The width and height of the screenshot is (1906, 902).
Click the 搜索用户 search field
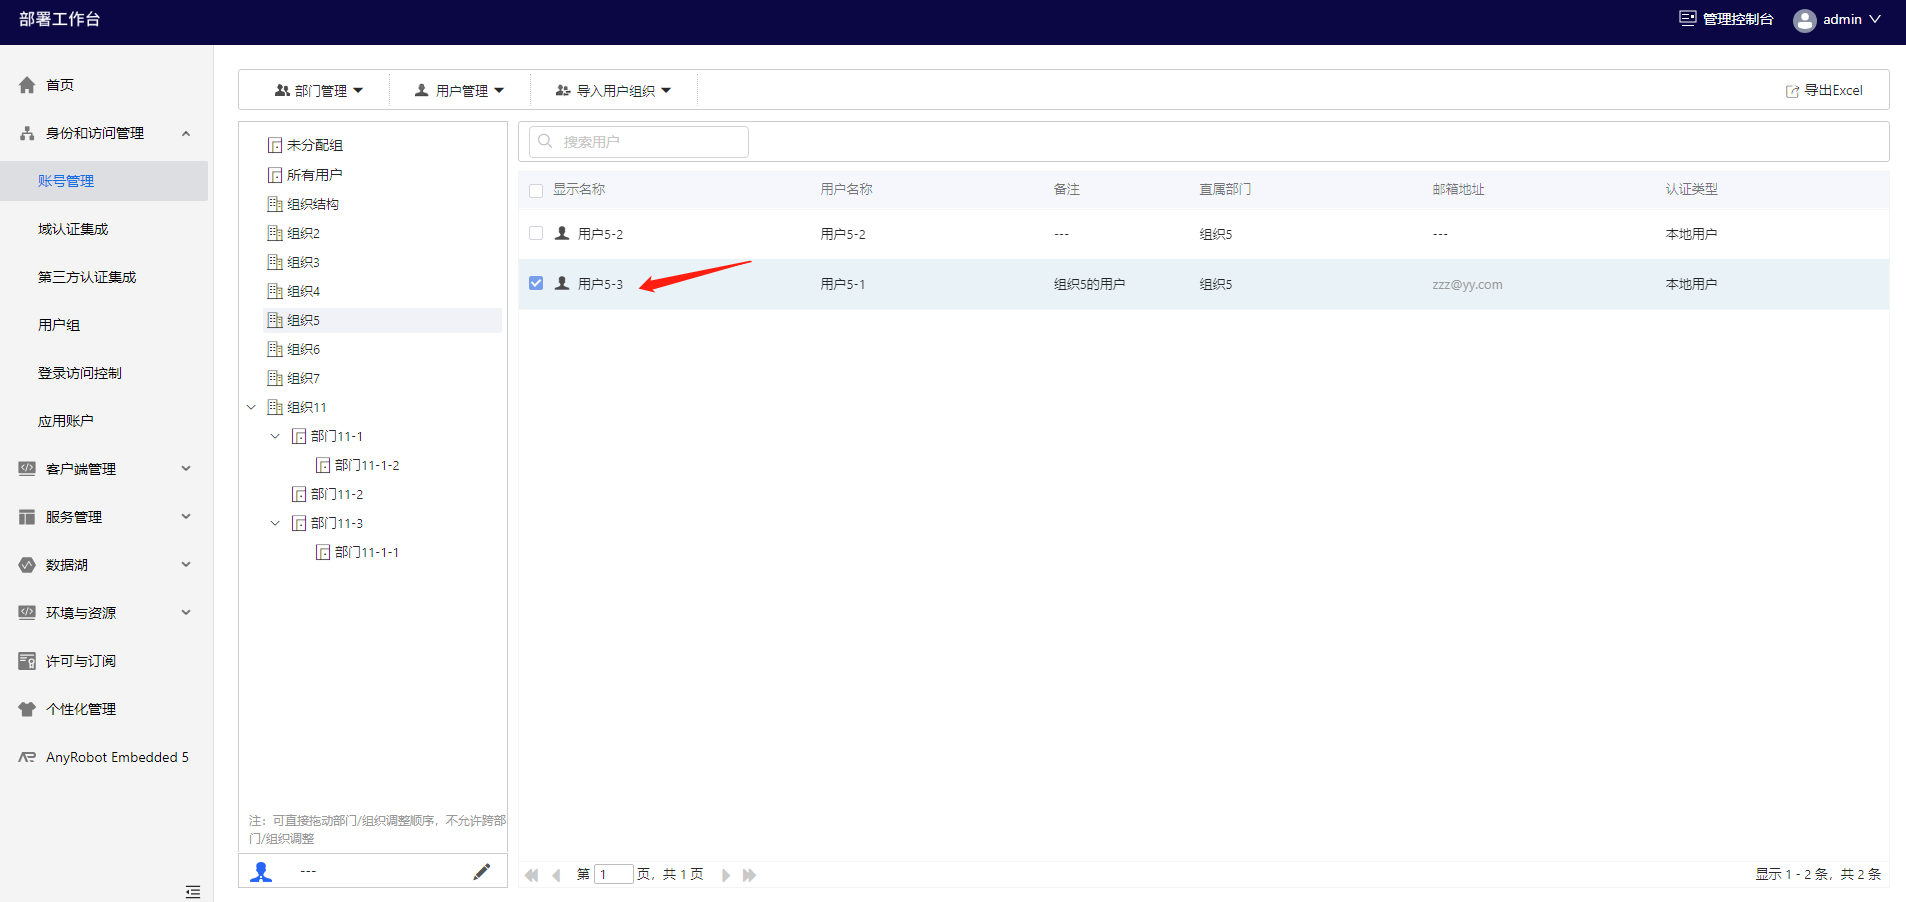639,142
